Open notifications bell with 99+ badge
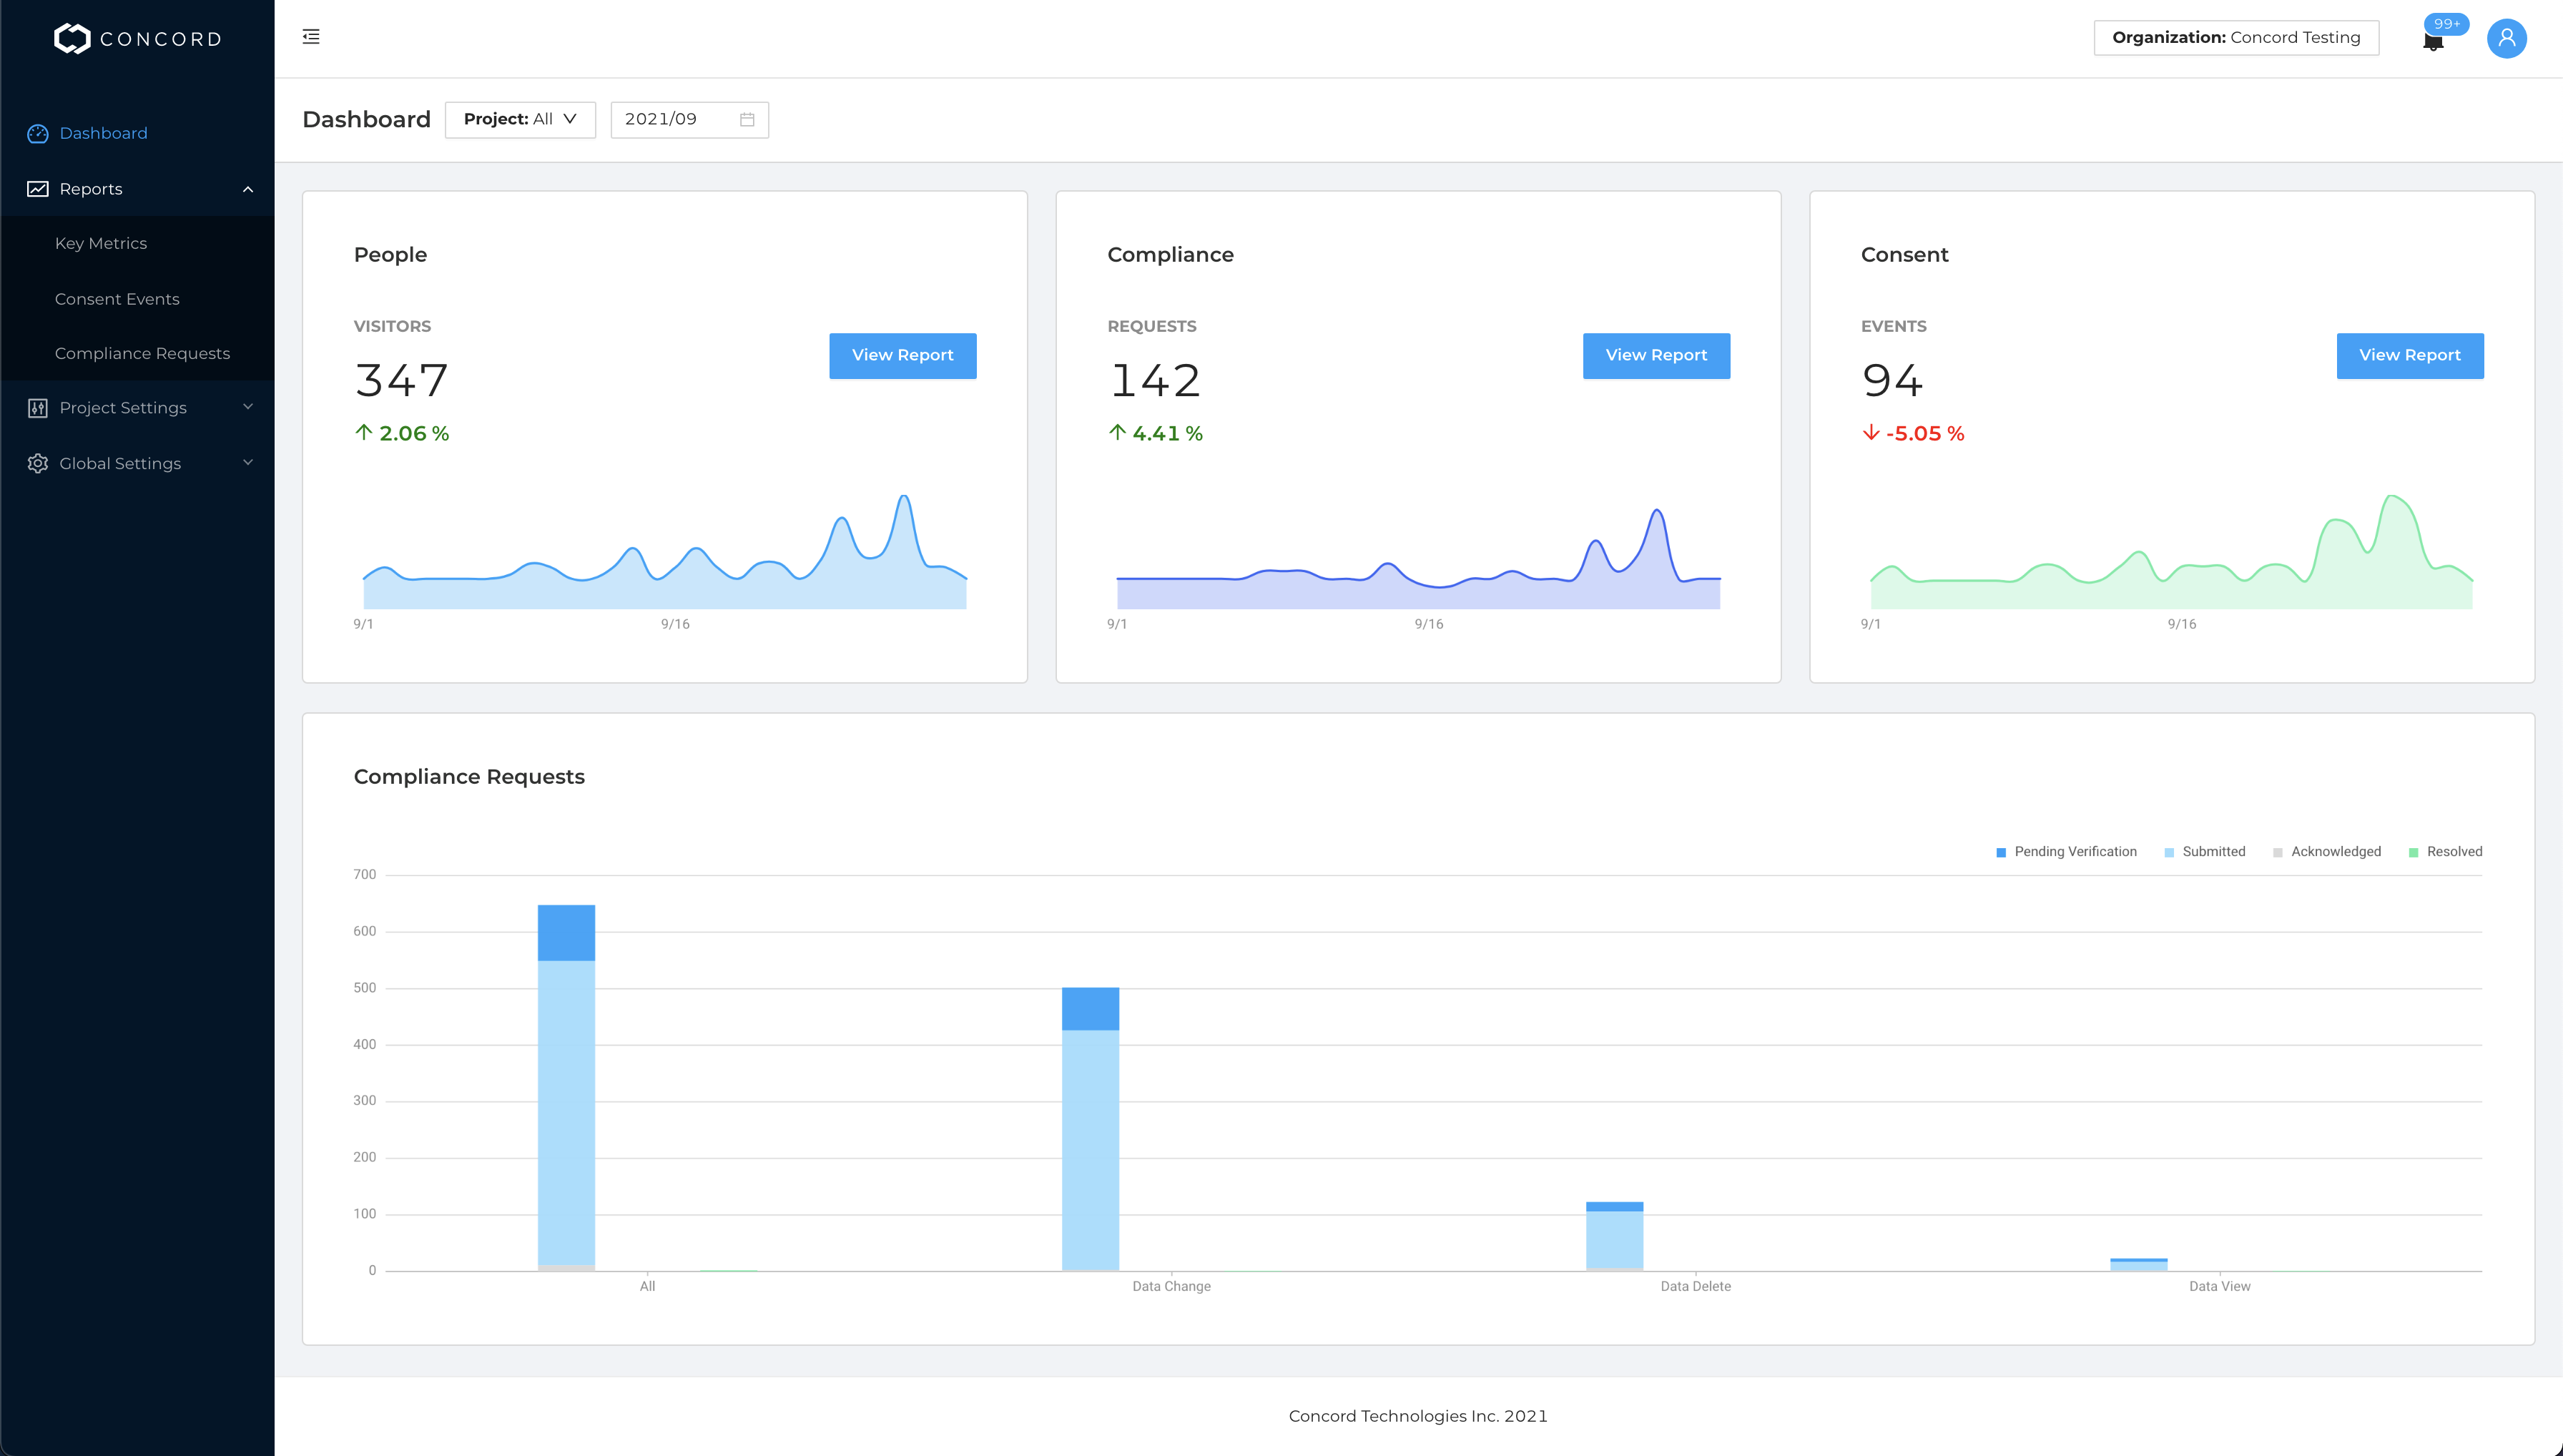 [2433, 41]
